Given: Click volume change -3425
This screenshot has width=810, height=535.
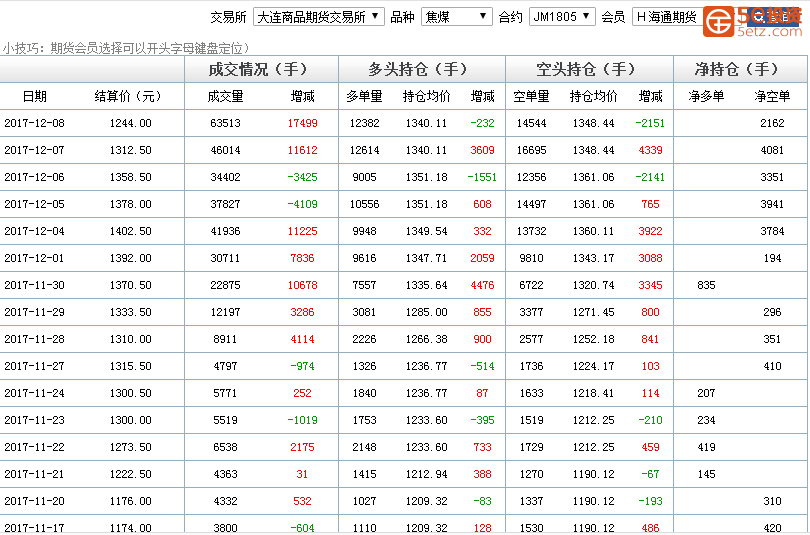Looking at the screenshot, I should (x=302, y=177).
